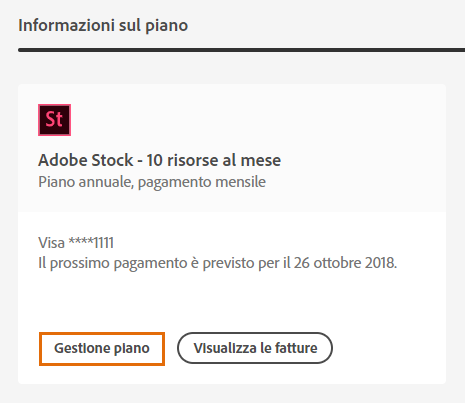Image resolution: width=465 pixels, height=403 pixels.
Task: Click the words Adobe Stock in the title
Action: (x=86, y=160)
